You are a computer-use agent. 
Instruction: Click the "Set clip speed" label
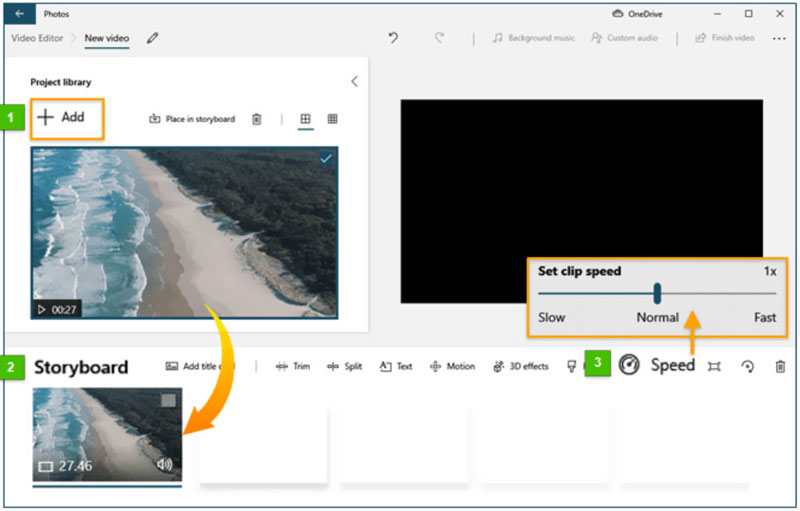tap(580, 271)
